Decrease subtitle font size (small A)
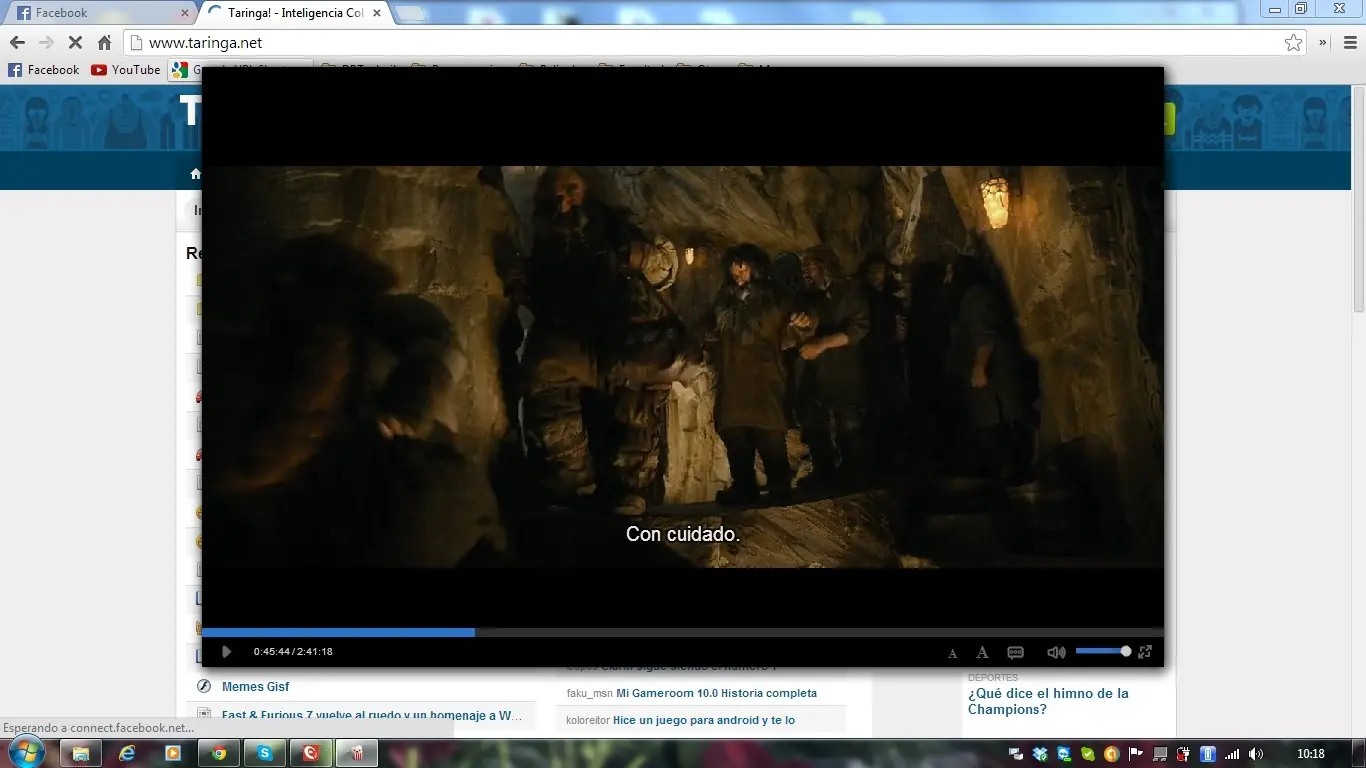The image size is (1366, 768). [x=952, y=653]
